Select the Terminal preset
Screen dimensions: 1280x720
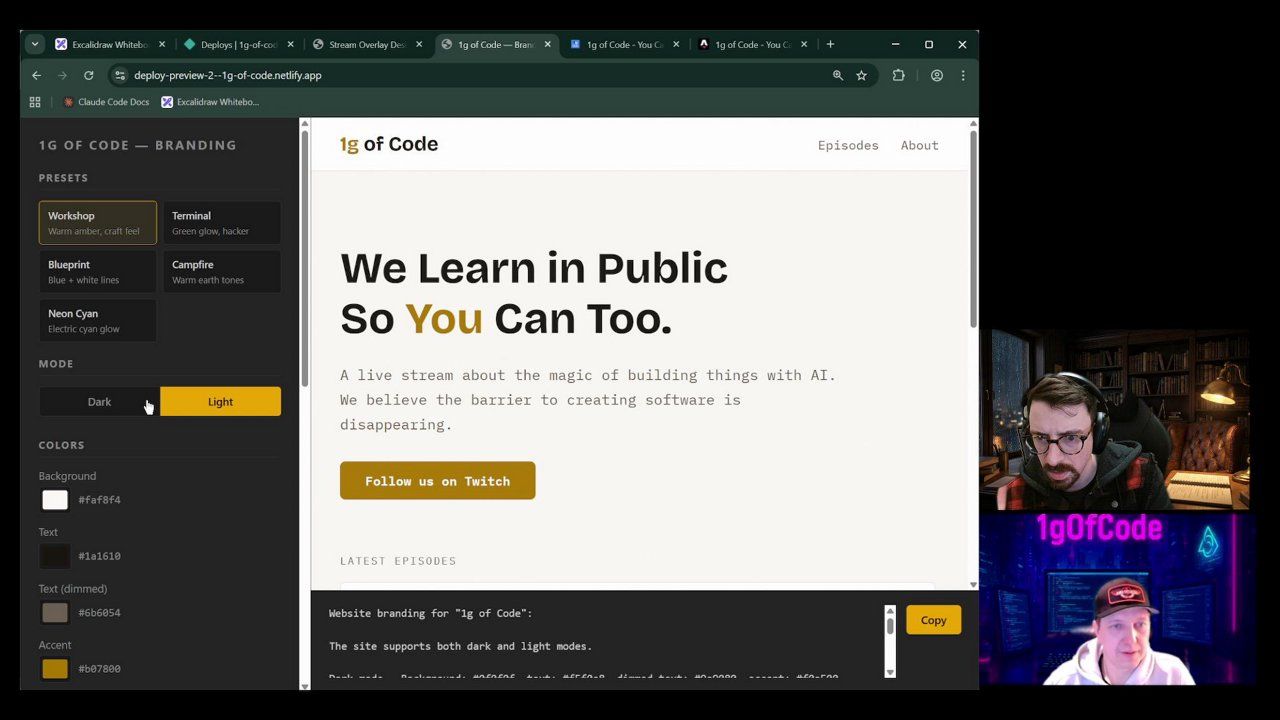[221, 222]
